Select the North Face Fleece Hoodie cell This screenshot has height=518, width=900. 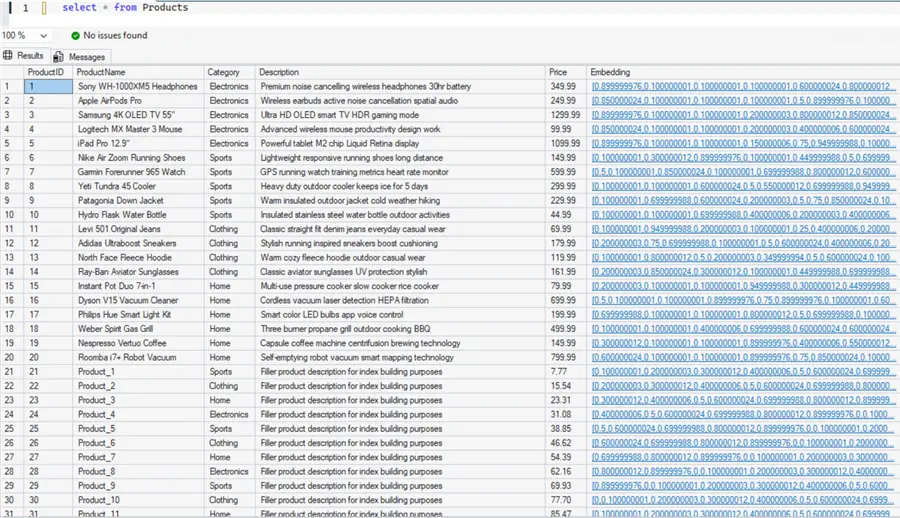(138, 258)
